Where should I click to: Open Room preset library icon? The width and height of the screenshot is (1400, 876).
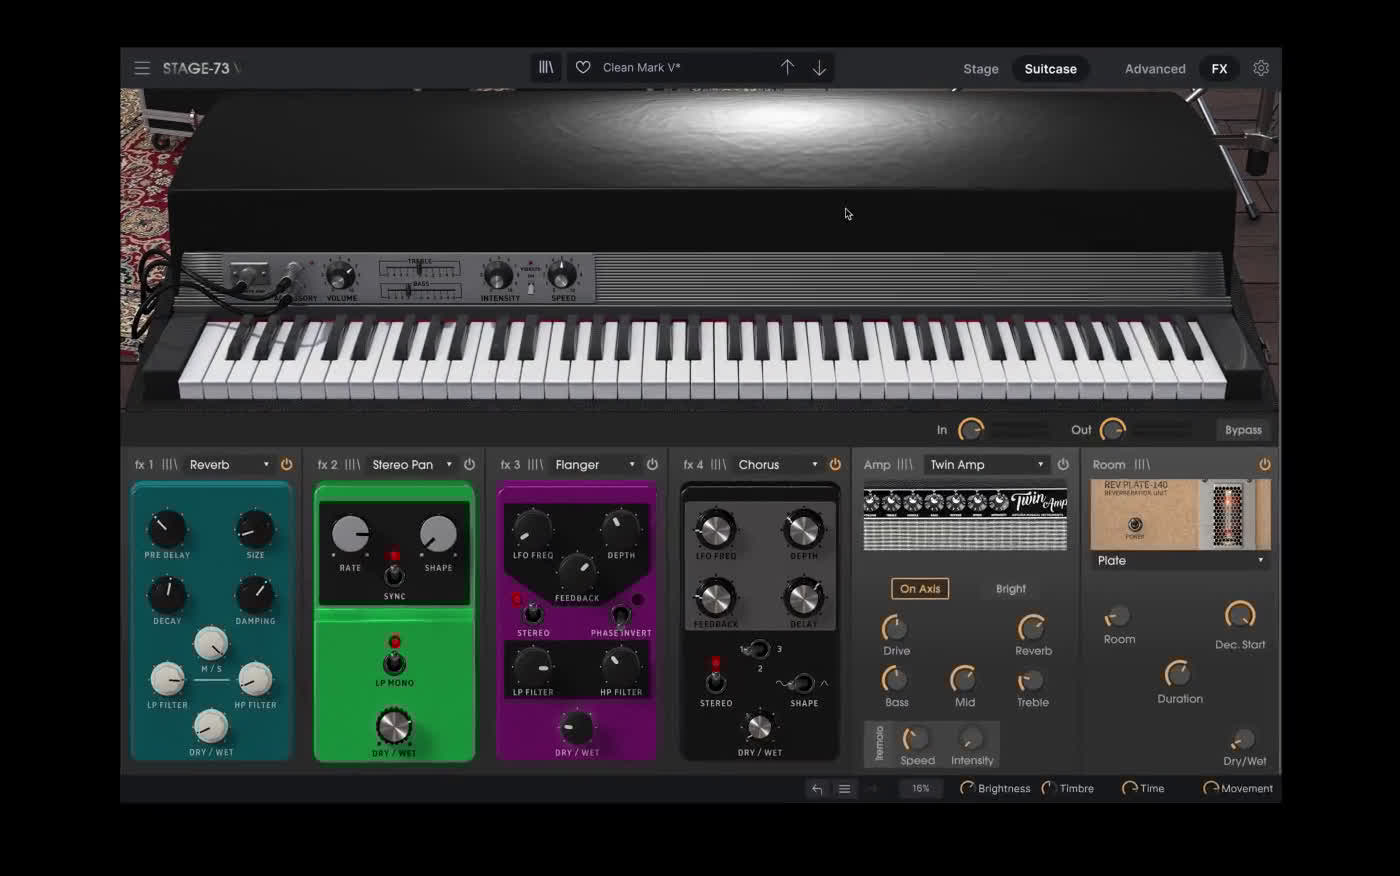(1142, 465)
